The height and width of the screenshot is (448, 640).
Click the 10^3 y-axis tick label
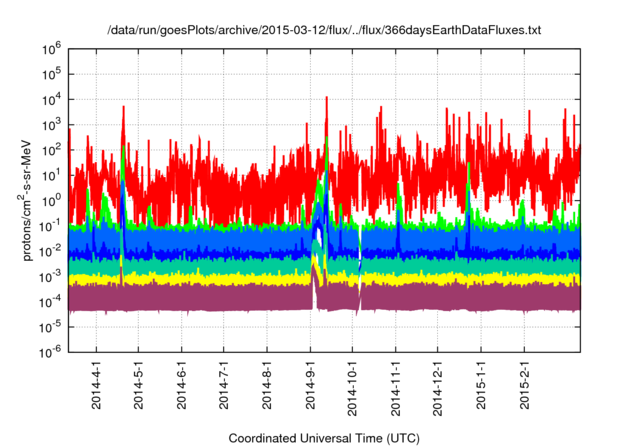51,125
